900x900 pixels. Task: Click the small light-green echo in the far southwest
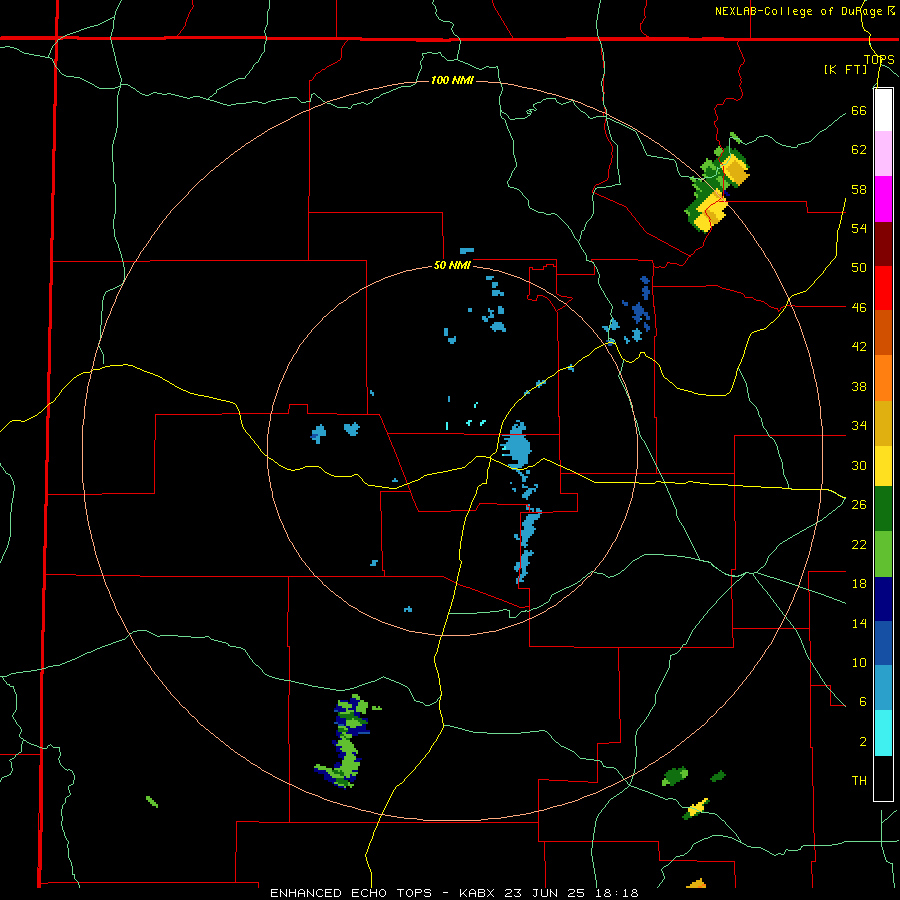(x=152, y=802)
